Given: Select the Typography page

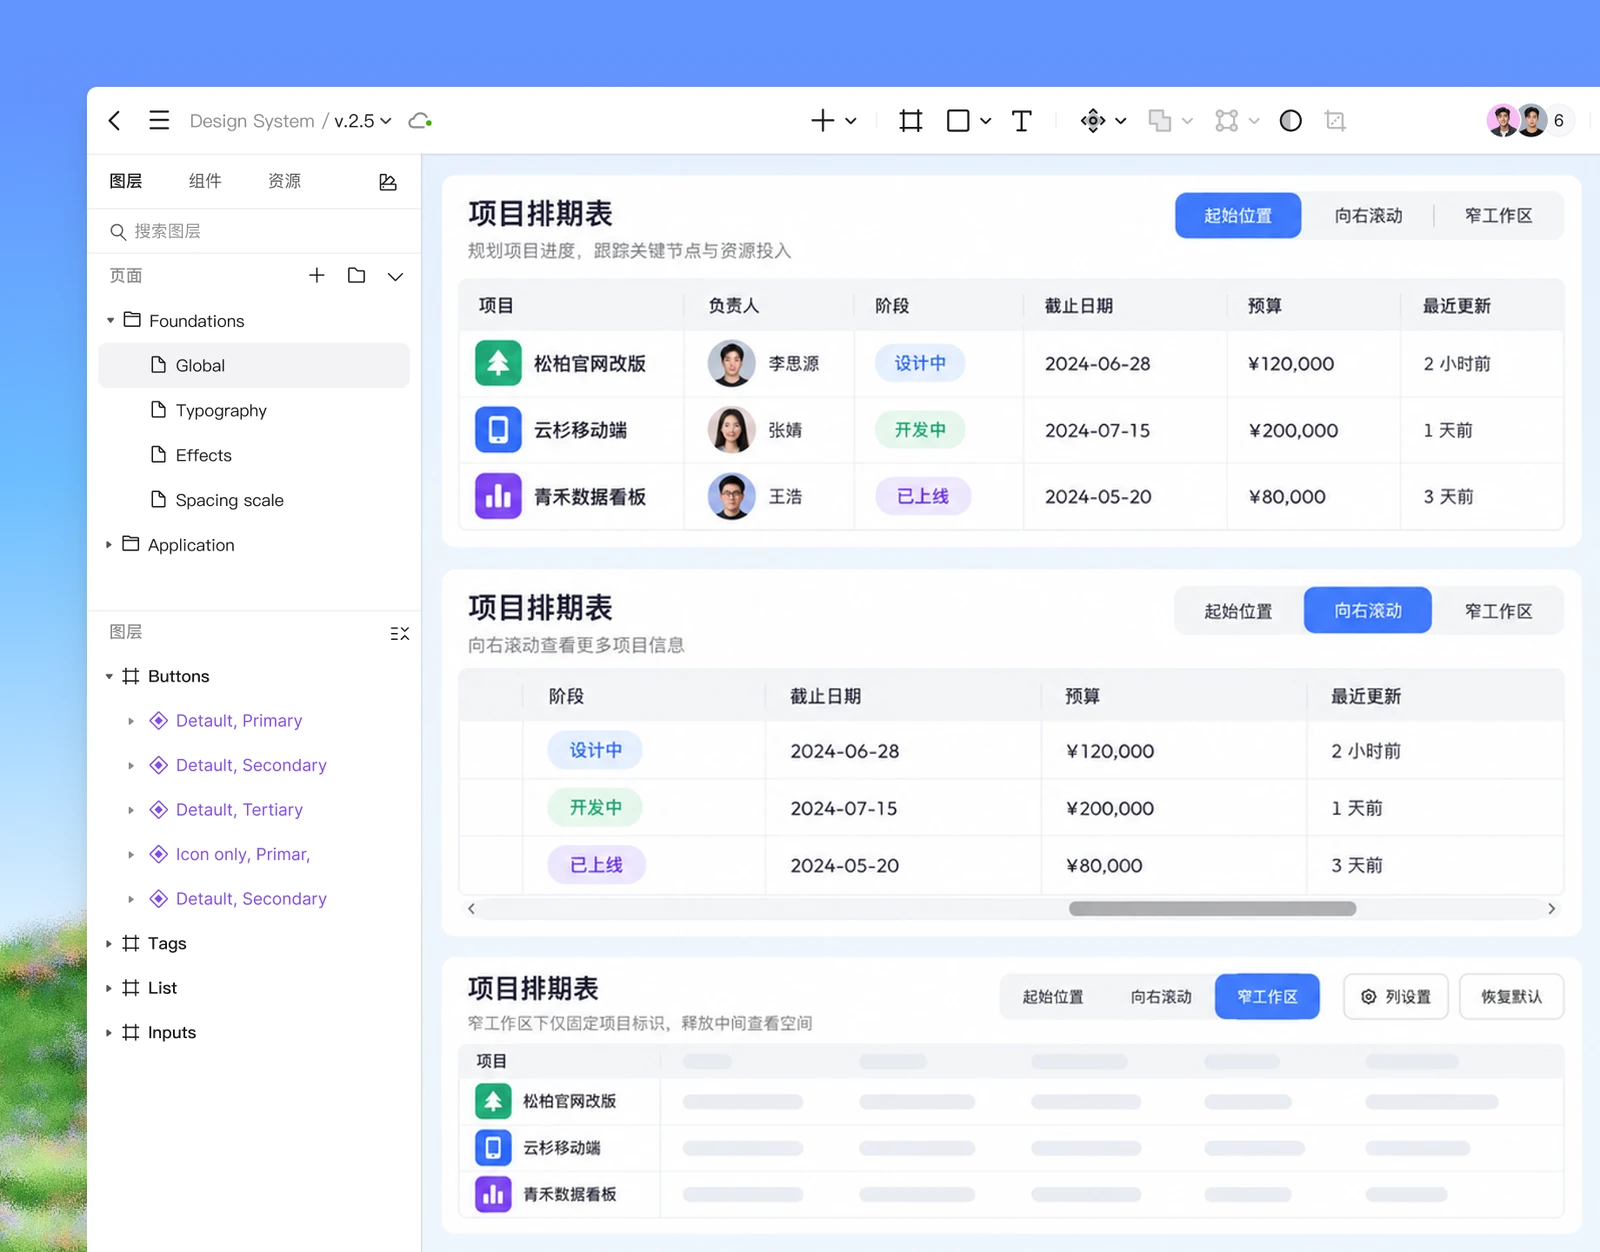Looking at the screenshot, I should point(254,410).
